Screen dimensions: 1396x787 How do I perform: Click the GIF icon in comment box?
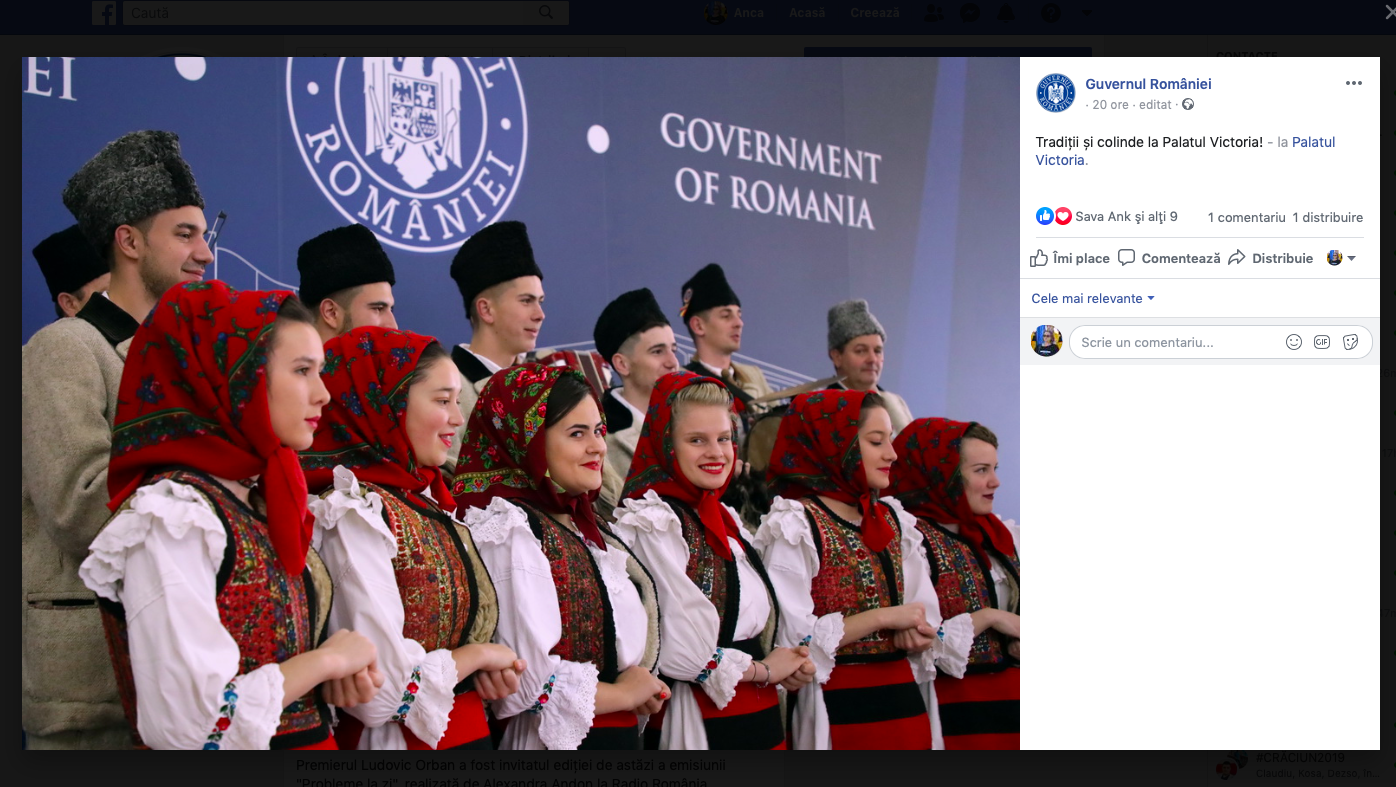coord(1321,342)
